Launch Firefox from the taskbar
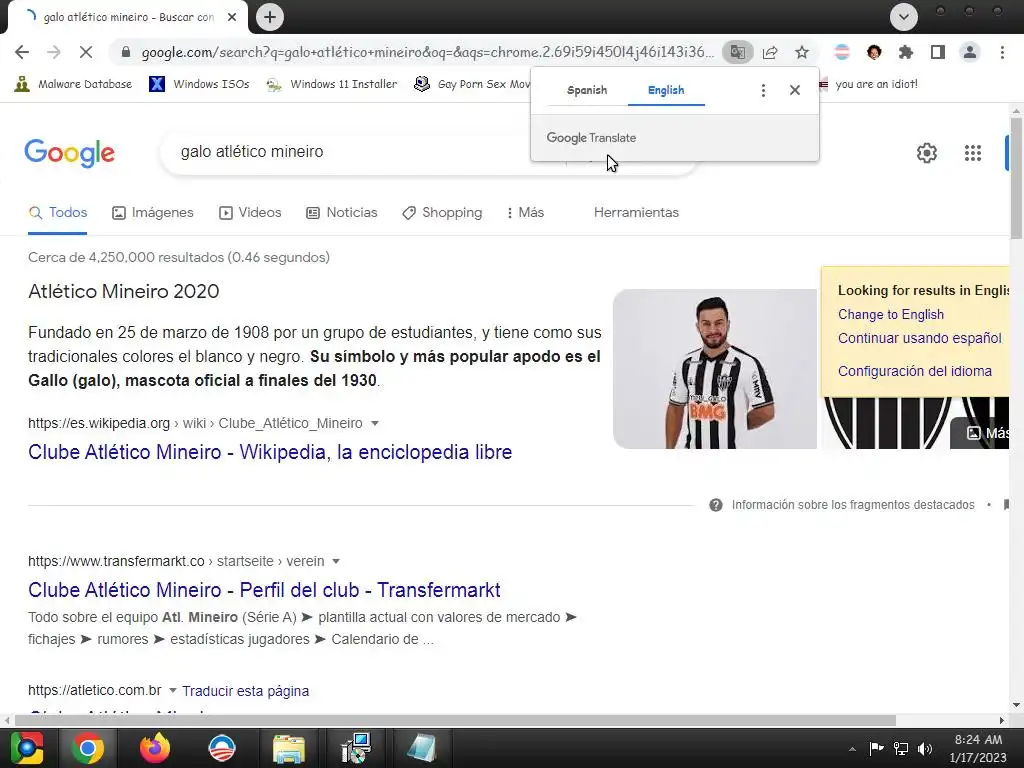 coord(155,748)
